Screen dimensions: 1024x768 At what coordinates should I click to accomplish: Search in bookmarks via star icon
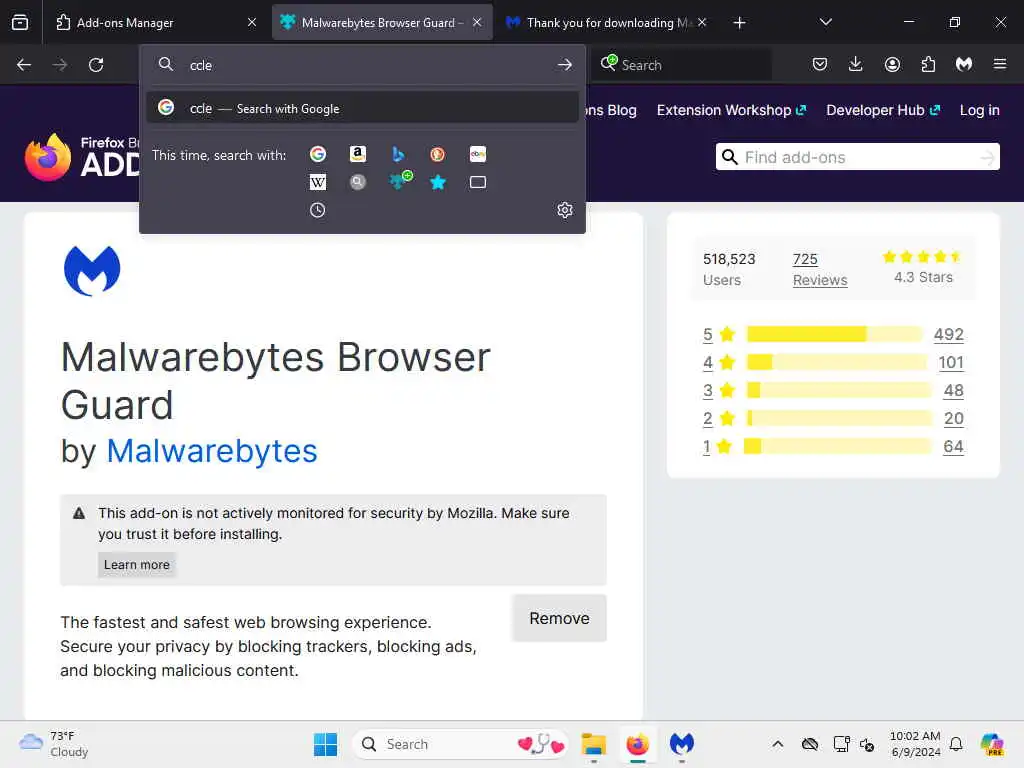tap(438, 182)
